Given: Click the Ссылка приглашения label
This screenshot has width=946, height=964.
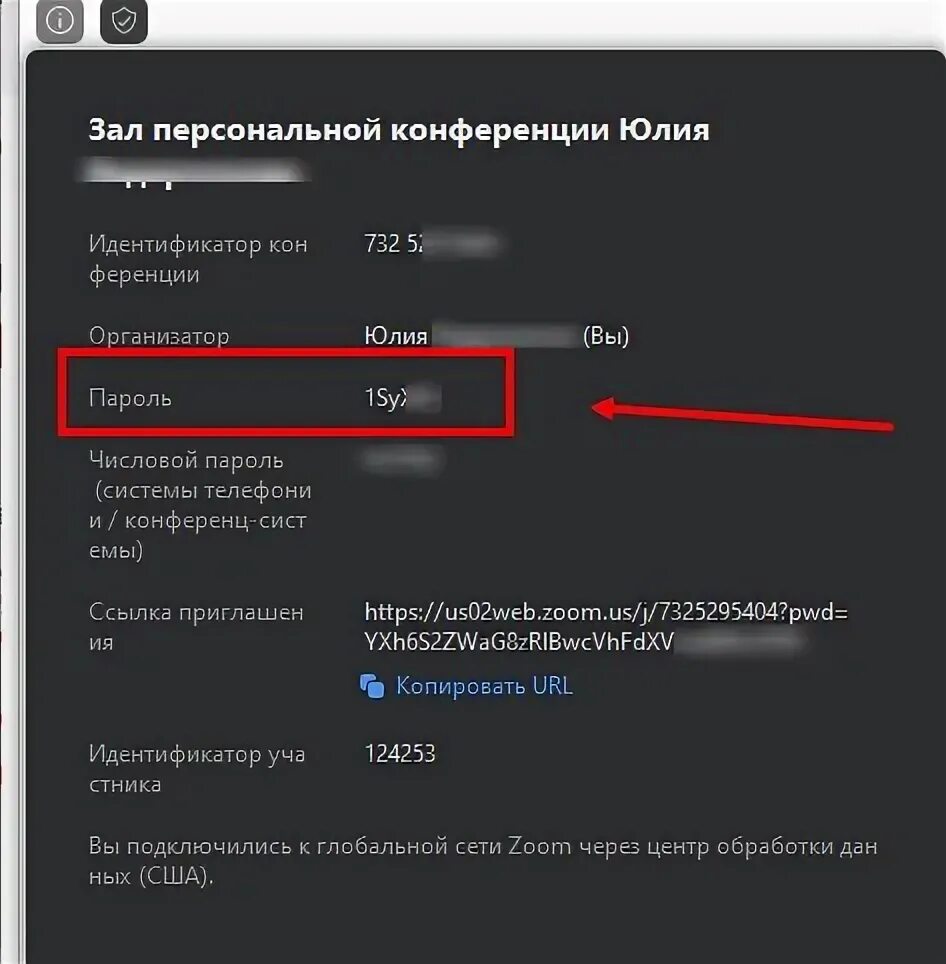Looking at the screenshot, I should click(197, 627).
